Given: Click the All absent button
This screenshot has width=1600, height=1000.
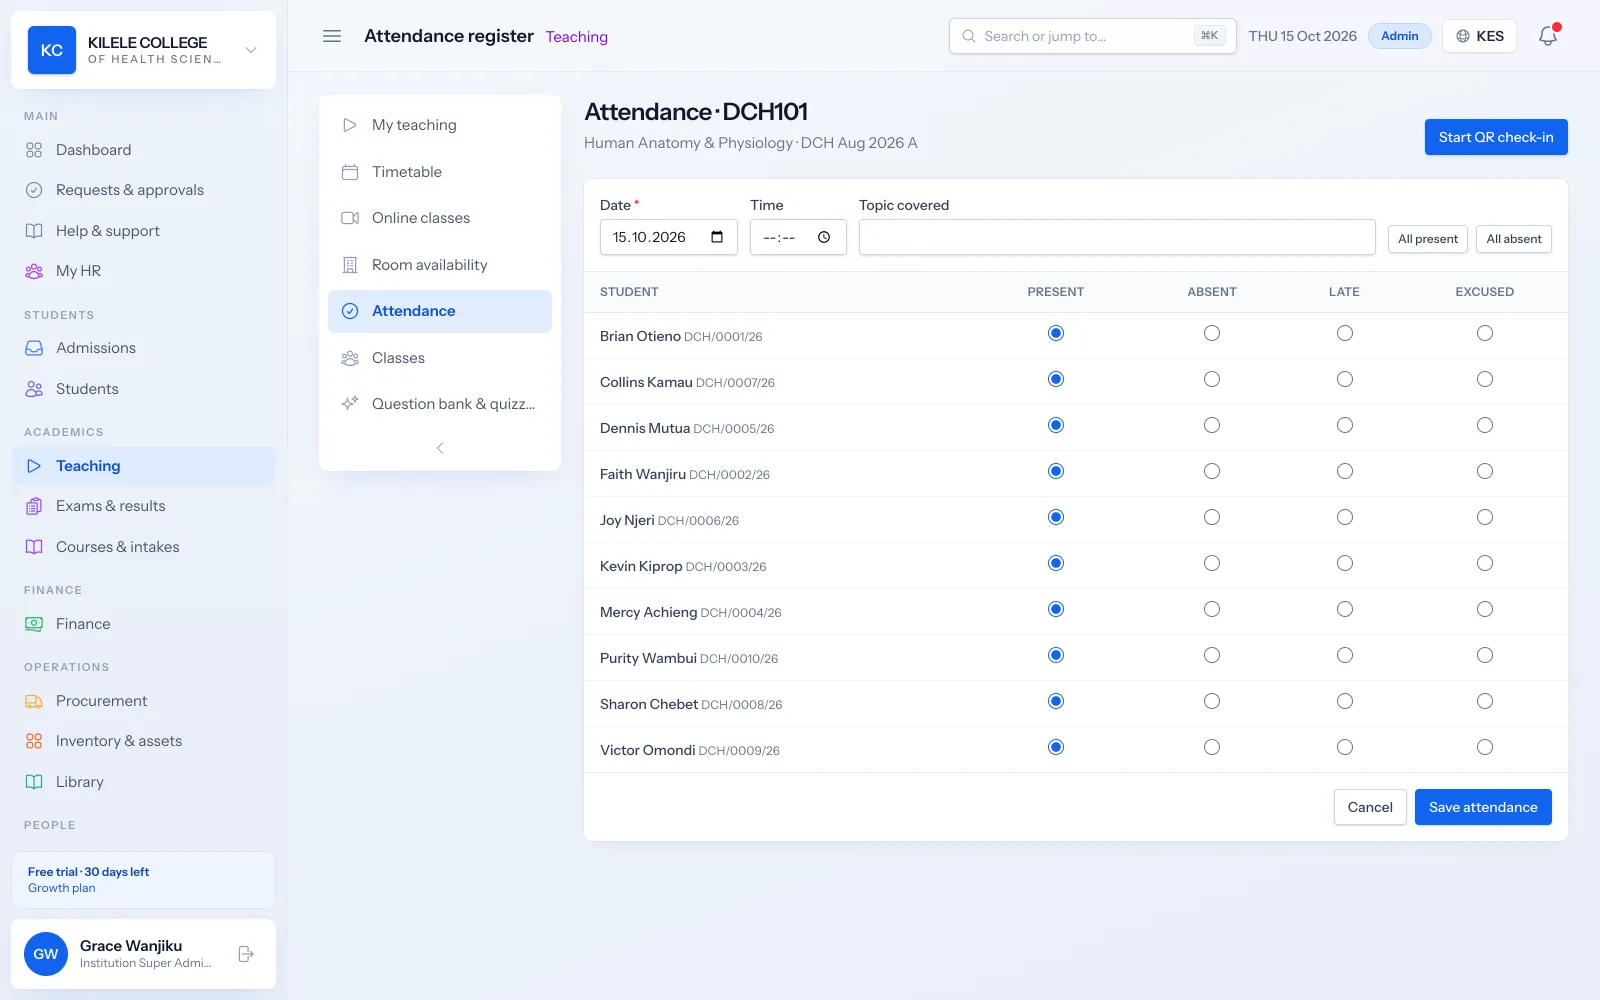Looking at the screenshot, I should (x=1514, y=239).
